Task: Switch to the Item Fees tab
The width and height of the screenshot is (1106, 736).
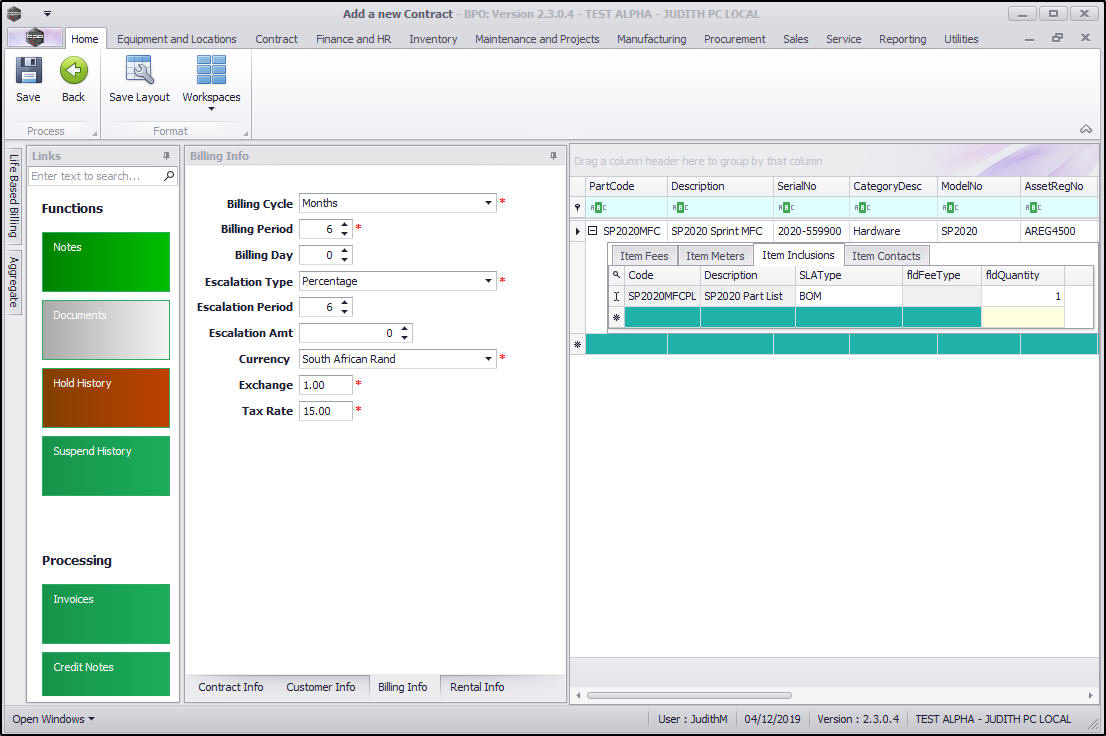Action: point(643,256)
